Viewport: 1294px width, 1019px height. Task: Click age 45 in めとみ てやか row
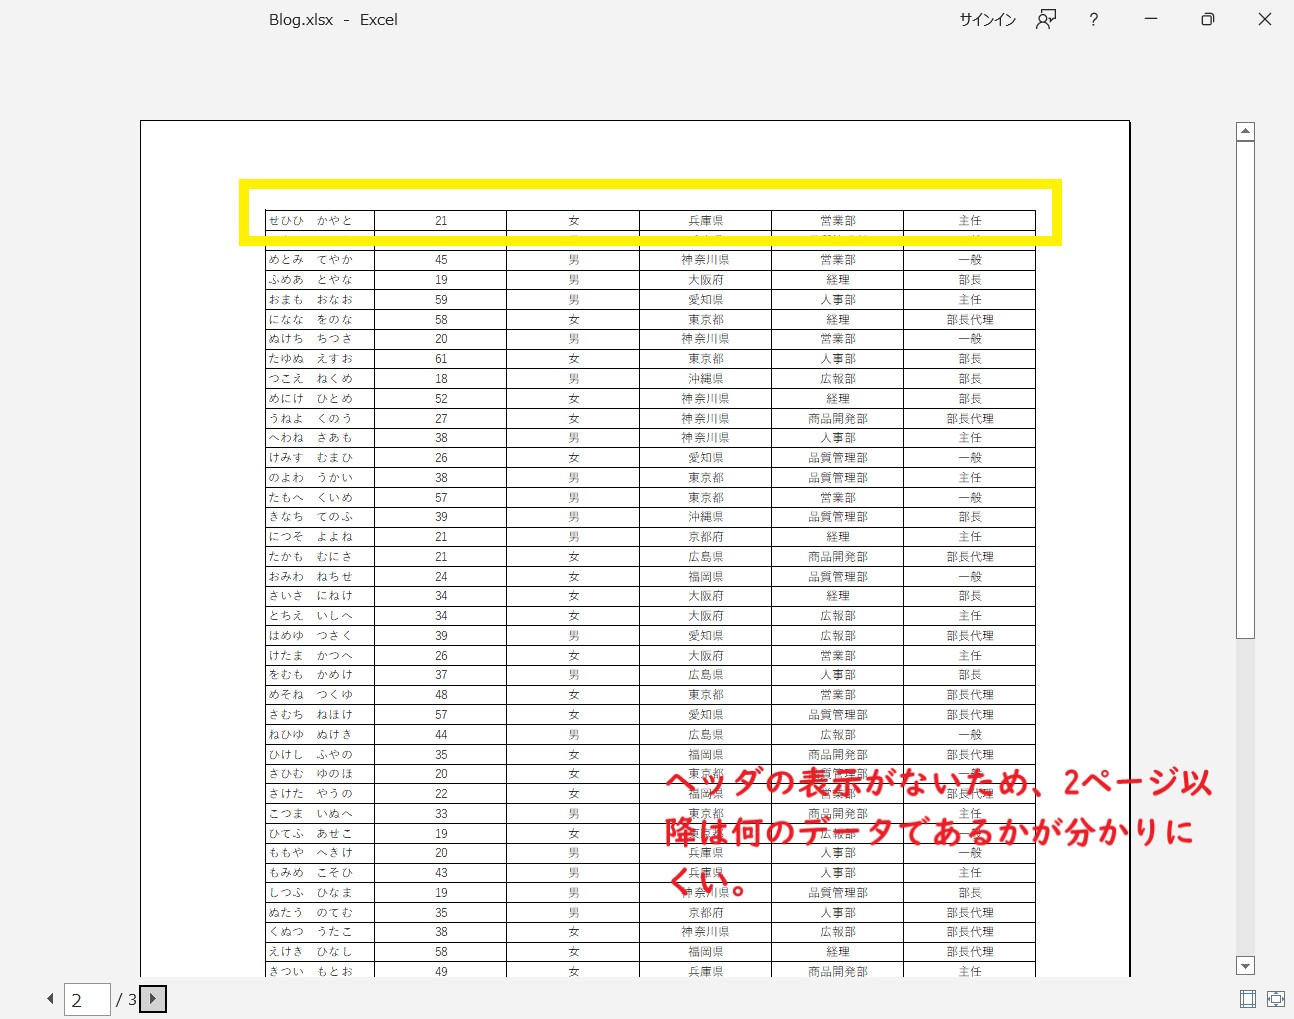pyautogui.click(x=441, y=260)
